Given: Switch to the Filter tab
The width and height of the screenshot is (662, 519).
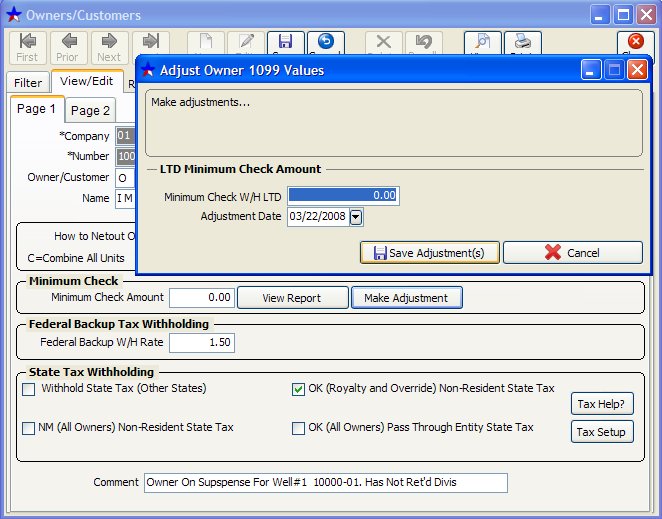Looking at the screenshot, I should (x=28, y=82).
